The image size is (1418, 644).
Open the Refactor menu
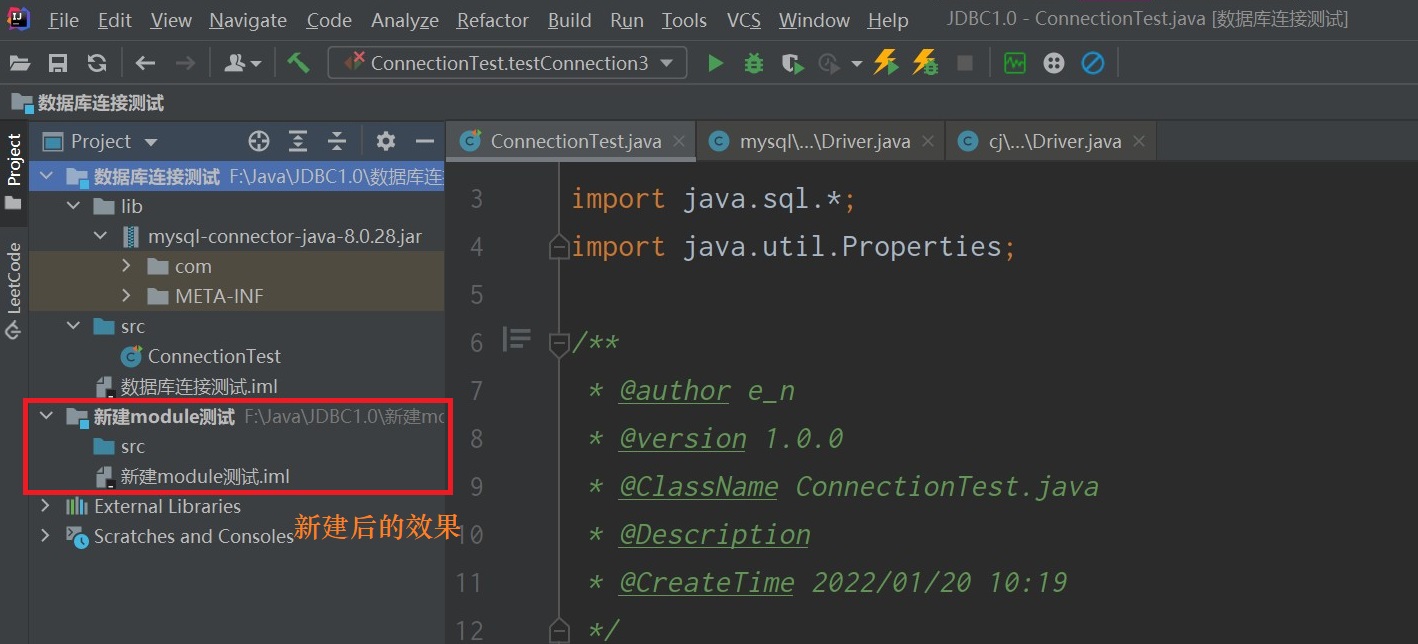pyautogui.click(x=493, y=20)
